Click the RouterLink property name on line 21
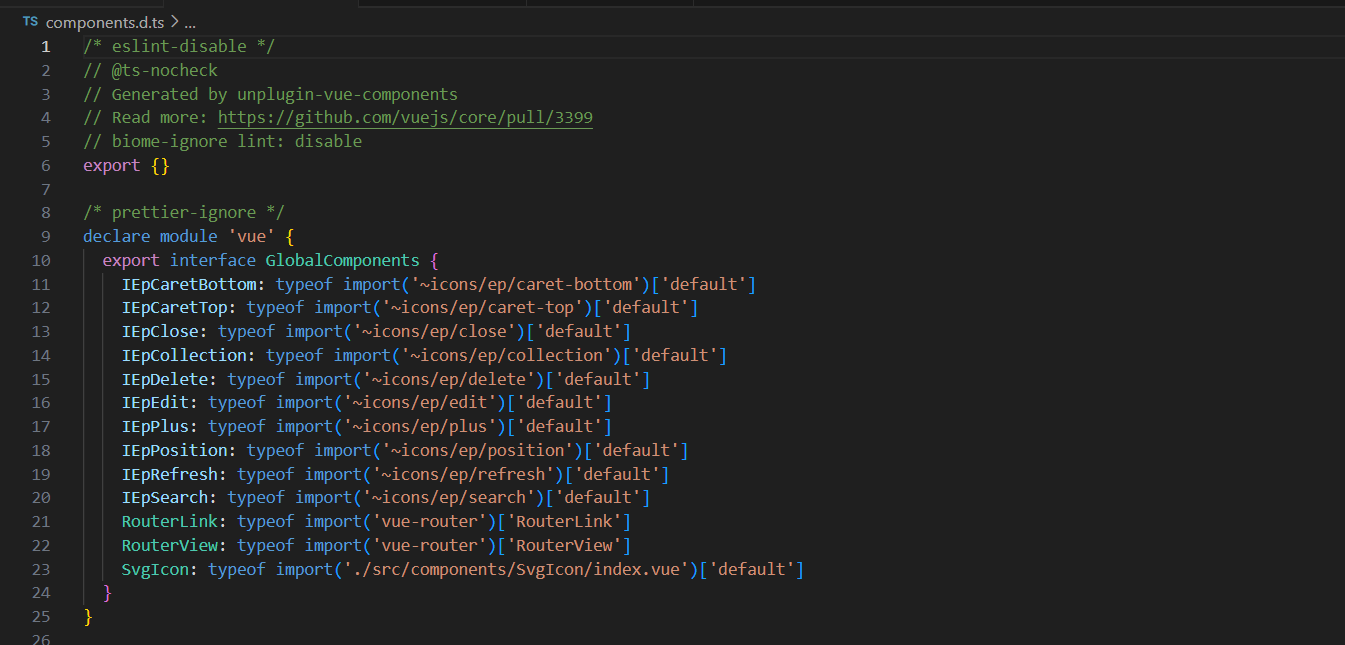 (170, 521)
